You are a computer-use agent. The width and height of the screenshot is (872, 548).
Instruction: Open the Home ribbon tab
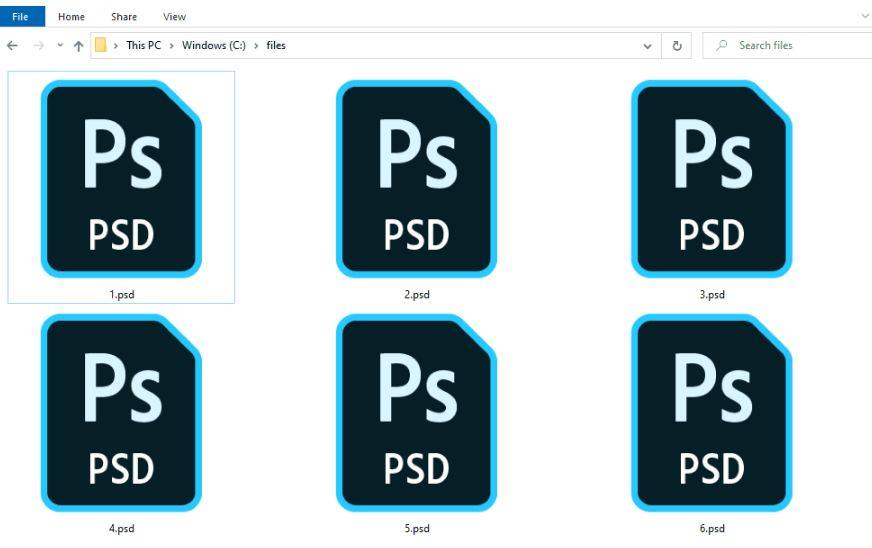pos(71,17)
